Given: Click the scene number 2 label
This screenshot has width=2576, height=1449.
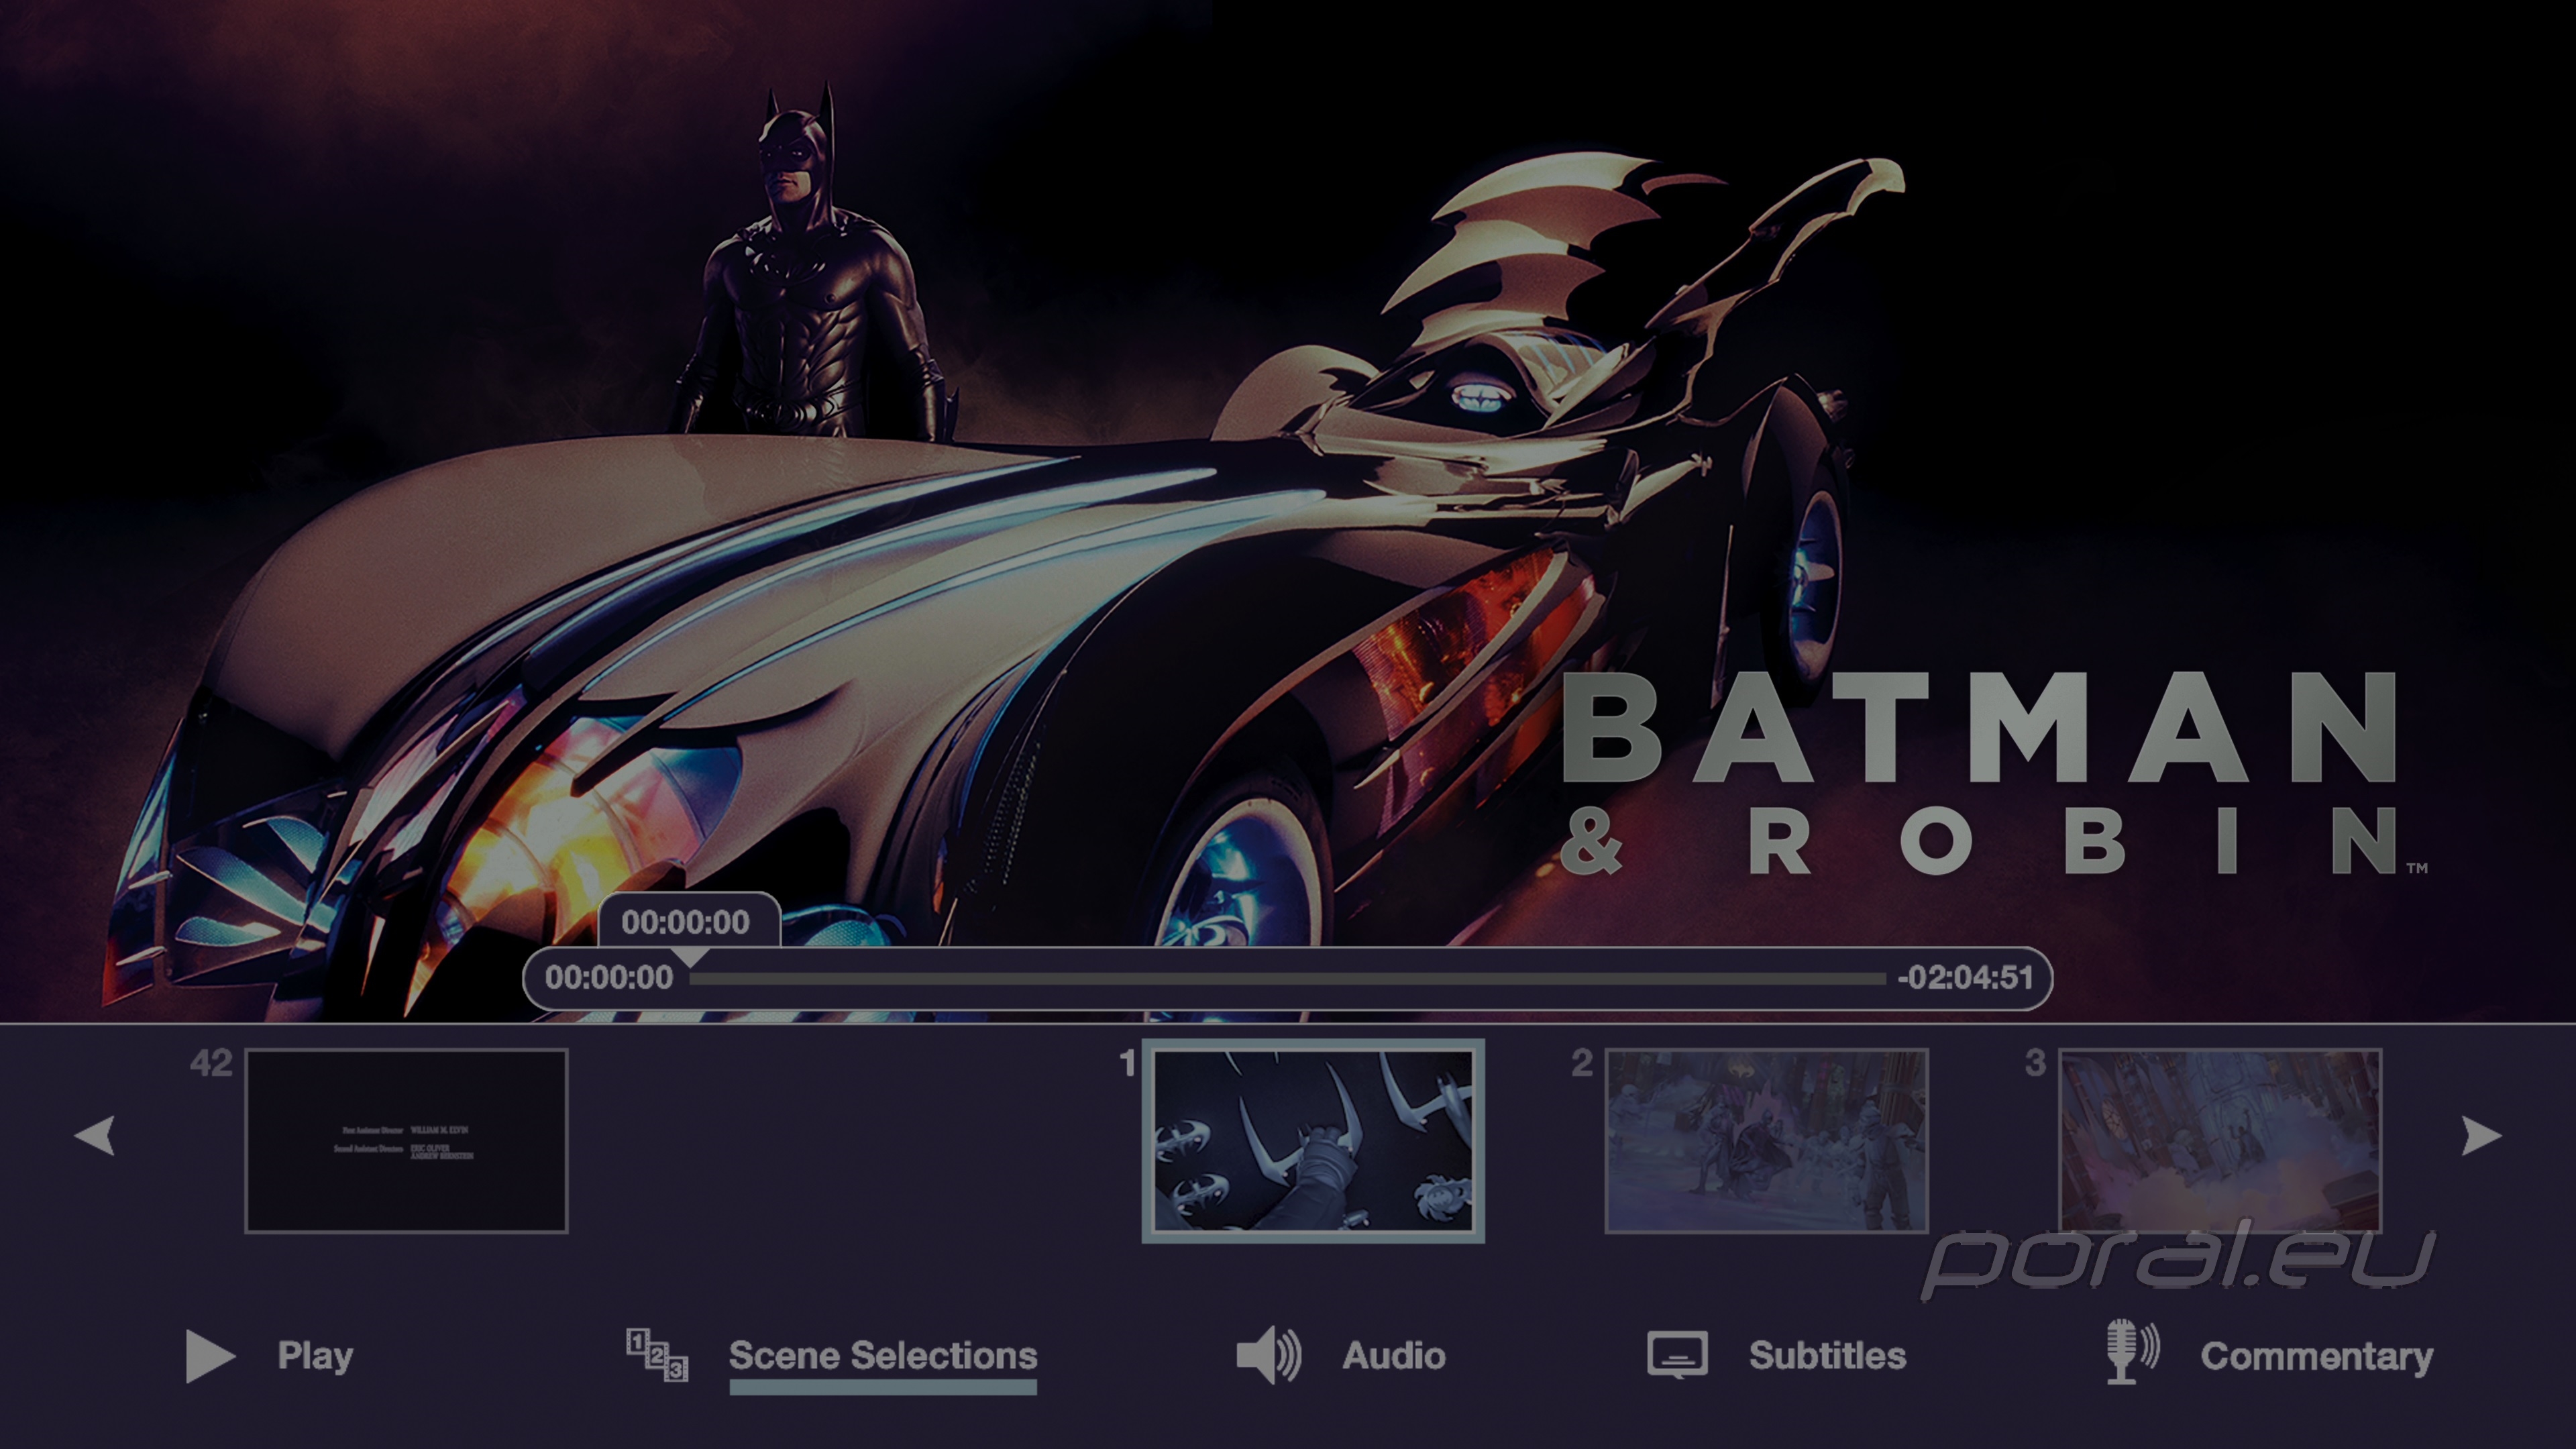Looking at the screenshot, I should pos(1581,1063).
